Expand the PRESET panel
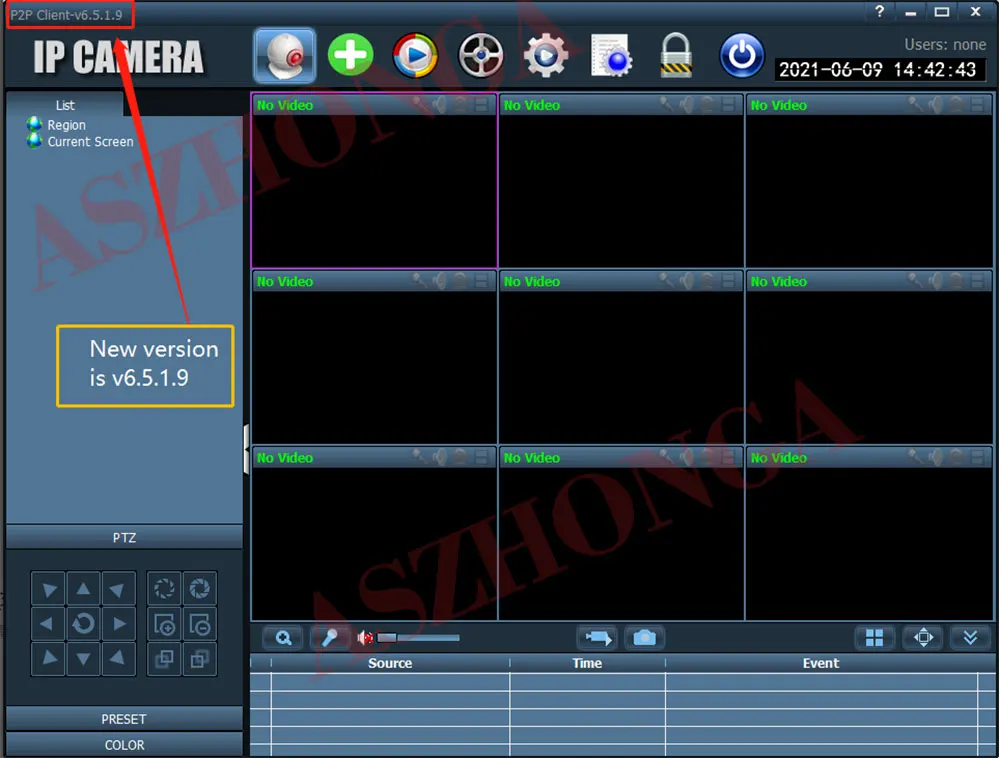This screenshot has height=758, width=1000. coord(124,719)
